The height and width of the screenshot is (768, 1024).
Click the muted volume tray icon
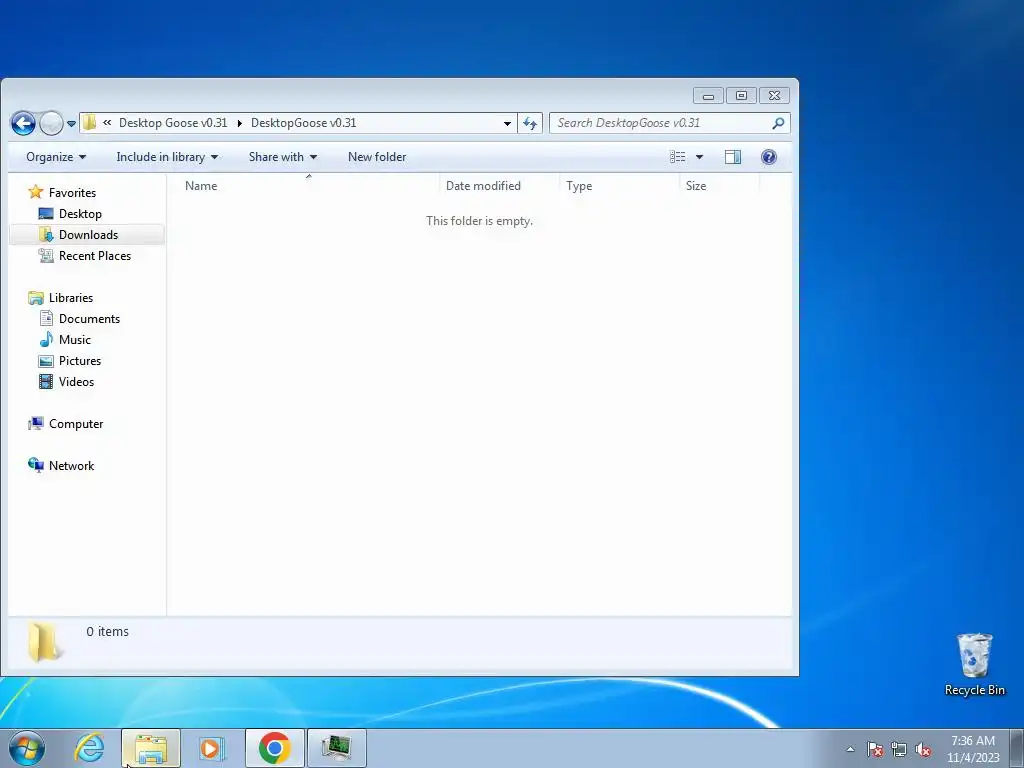point(923,749)
